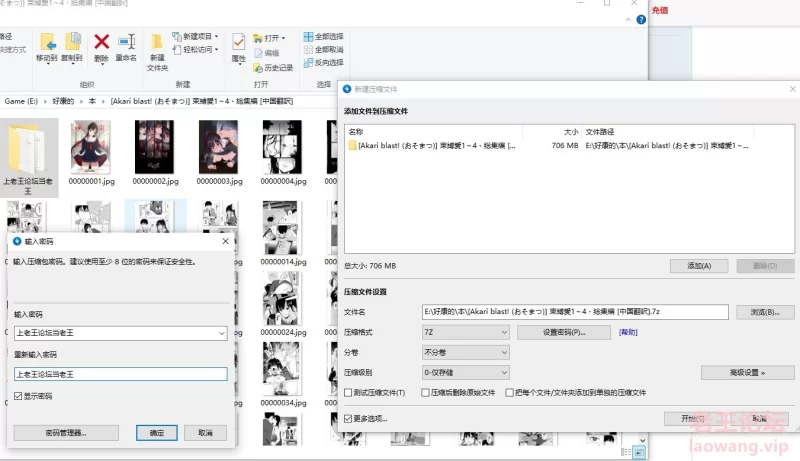Click the blue help question mark icon
Viewport: 800px width, 461px height.
[x=641, y=20]
